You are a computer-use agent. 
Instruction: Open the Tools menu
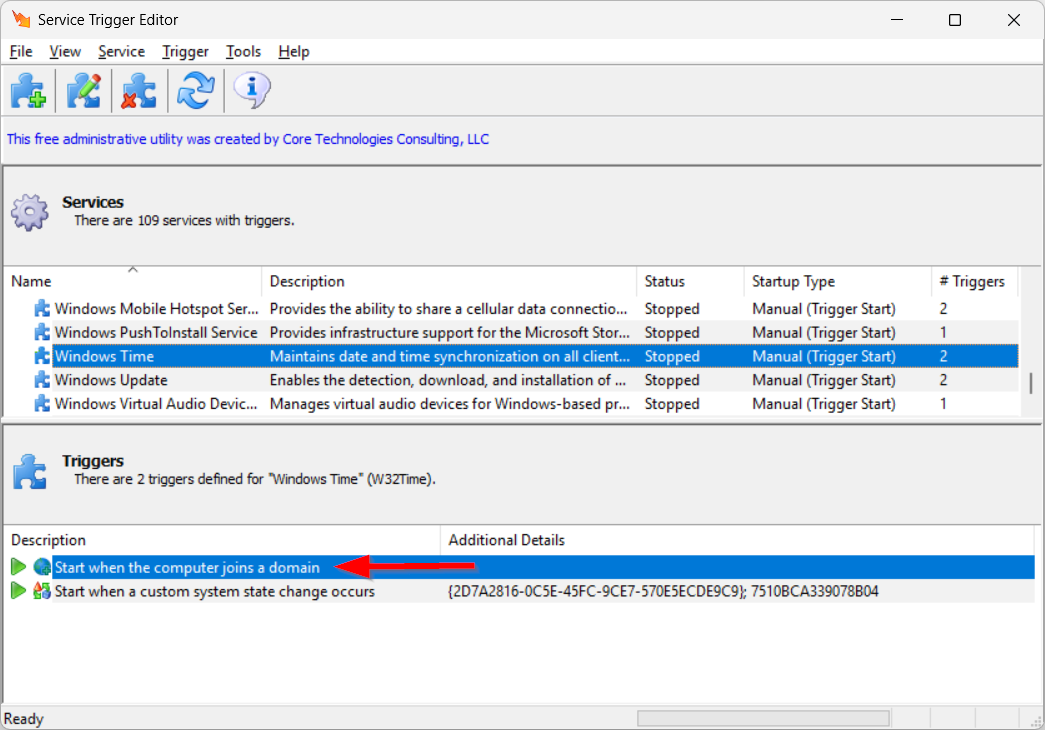click(243, 52)
